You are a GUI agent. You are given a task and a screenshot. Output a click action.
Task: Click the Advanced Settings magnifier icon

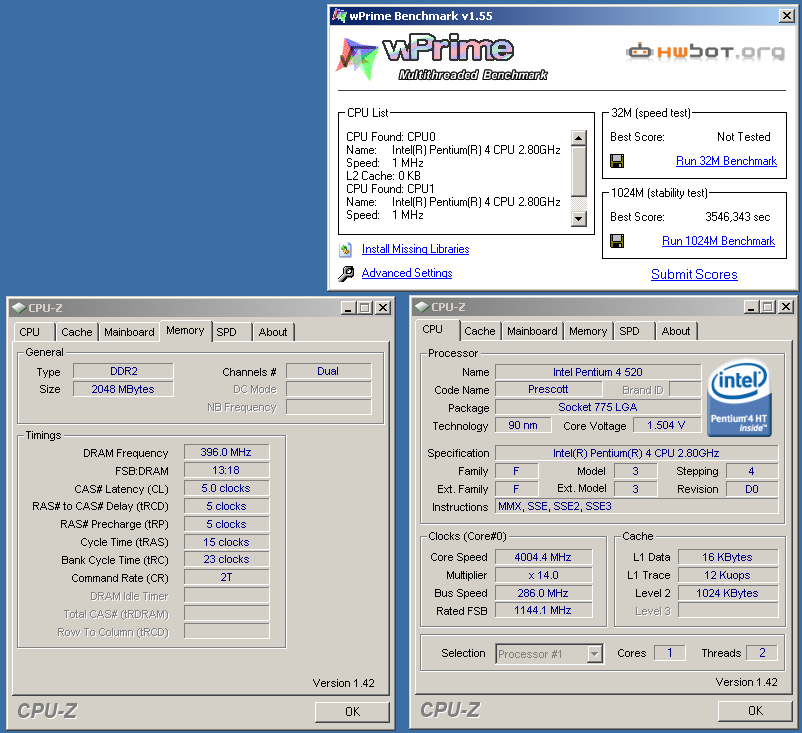(x=346, y=274)
